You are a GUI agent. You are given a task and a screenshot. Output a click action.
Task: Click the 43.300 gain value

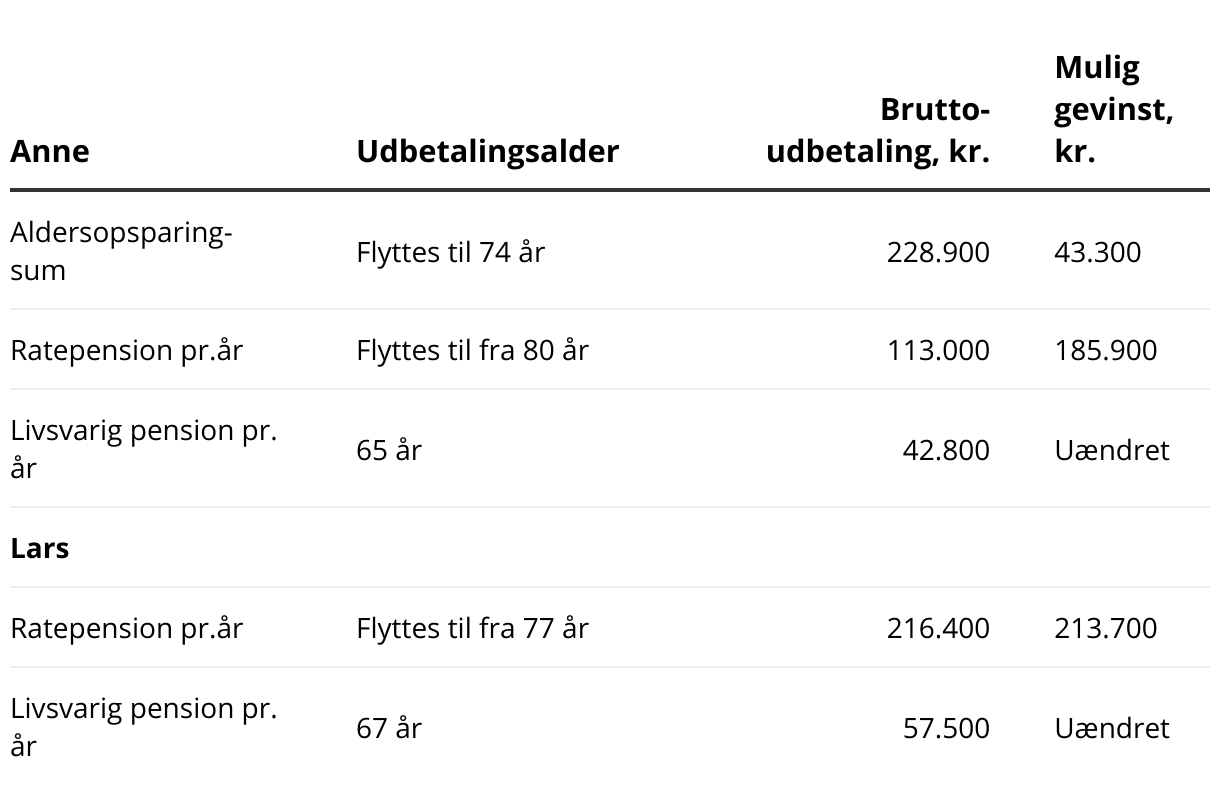coord(1097,251)
